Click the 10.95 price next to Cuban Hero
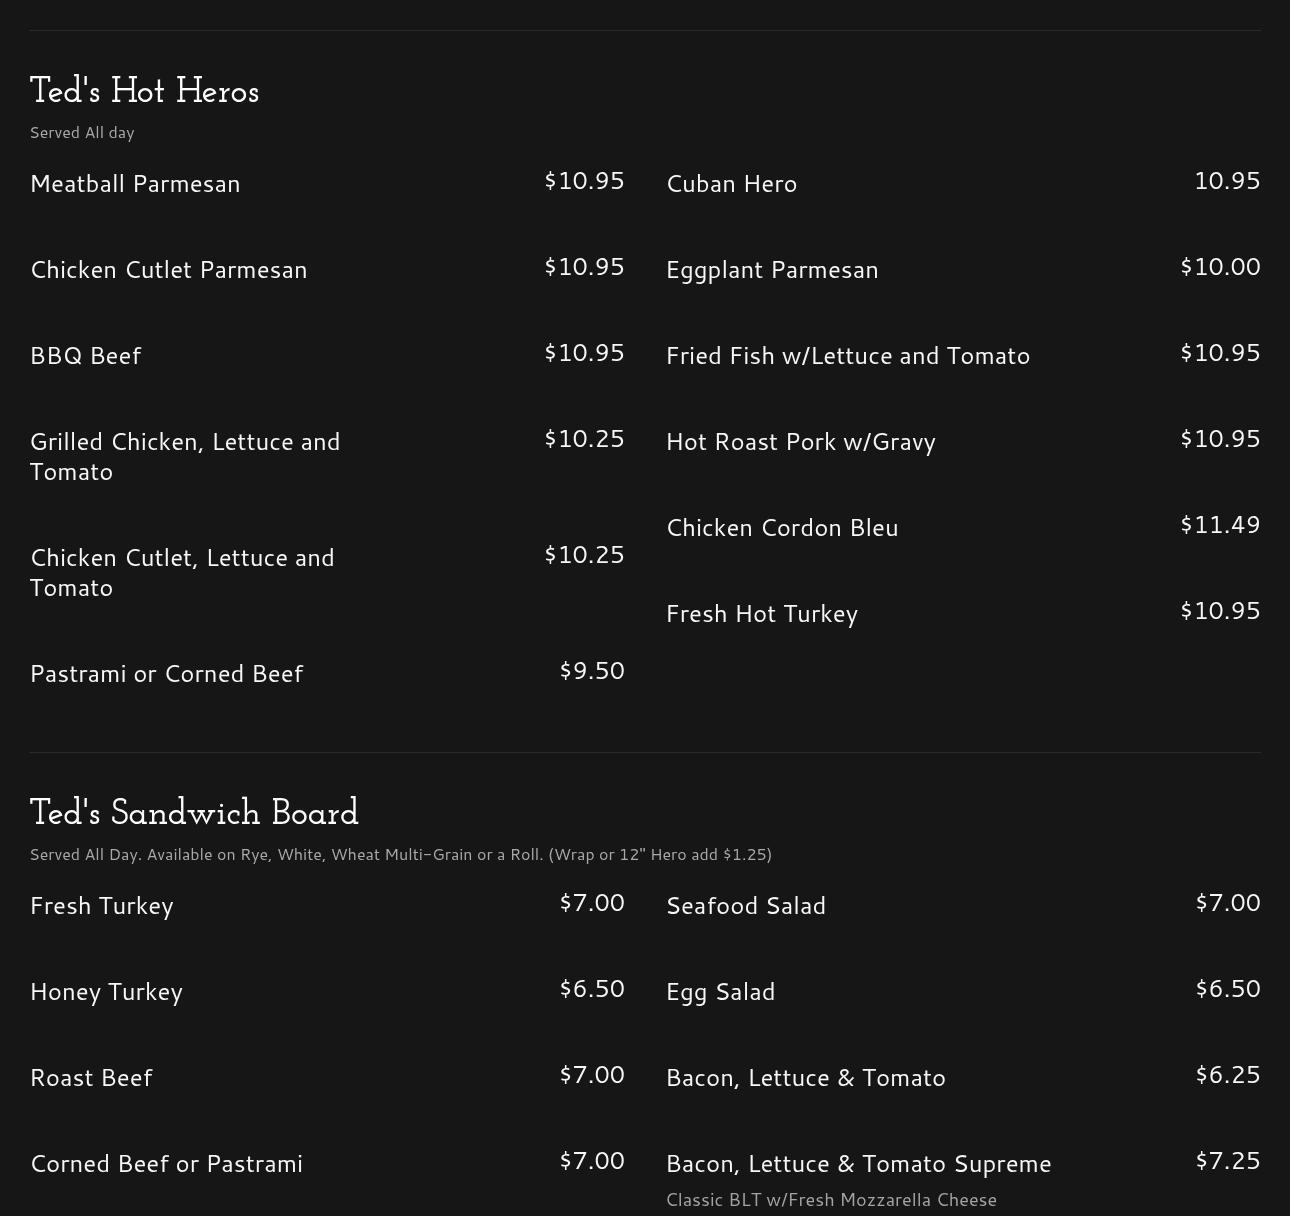This screenshot has width=1290, height=1216. (x=1227, y=181)
